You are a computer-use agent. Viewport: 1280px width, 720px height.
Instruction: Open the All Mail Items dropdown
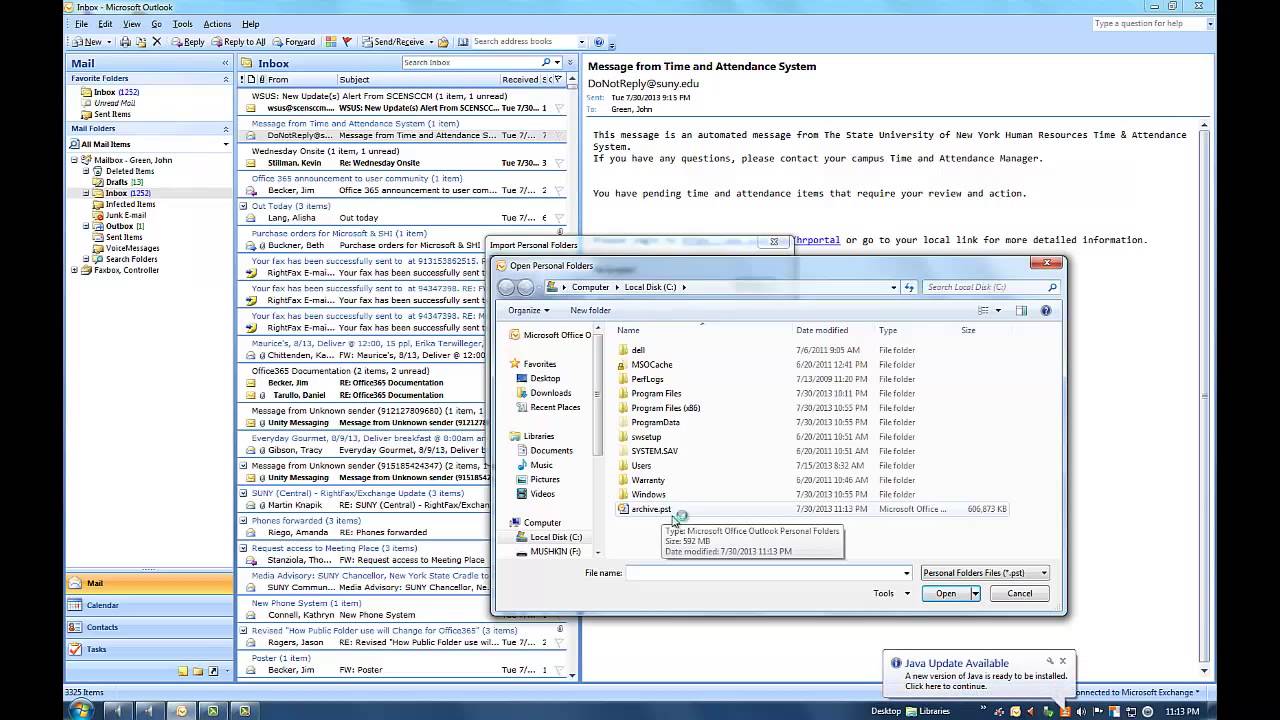click(225, 144)
